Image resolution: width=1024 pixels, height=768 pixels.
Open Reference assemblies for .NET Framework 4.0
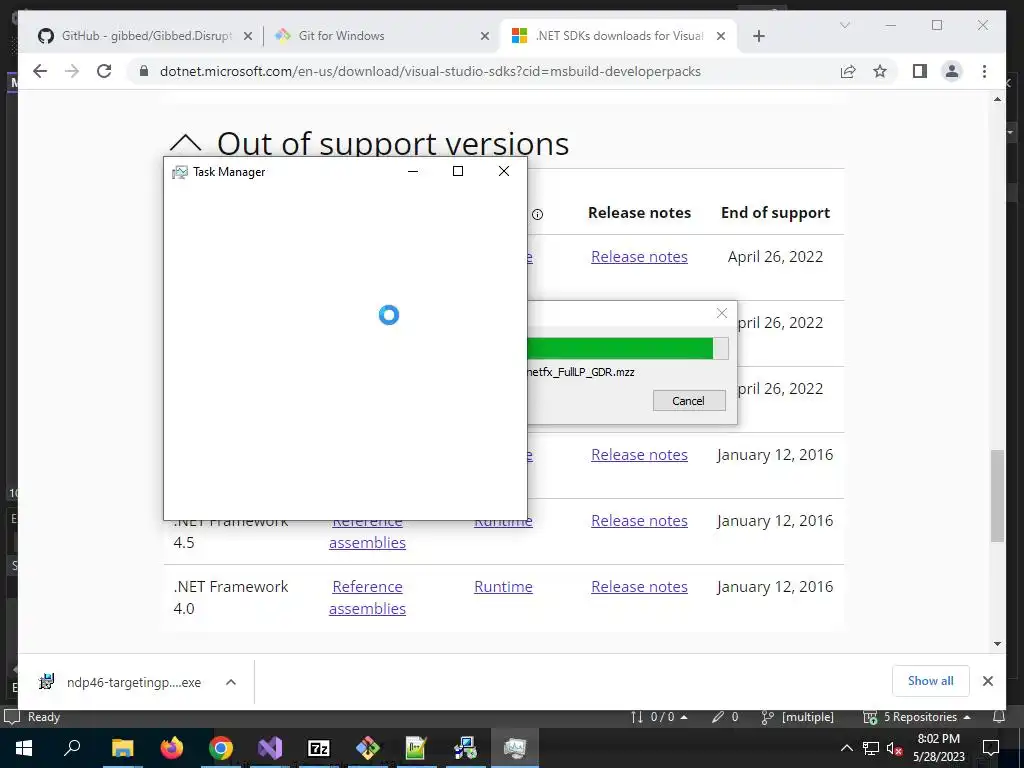coord(367,598)
